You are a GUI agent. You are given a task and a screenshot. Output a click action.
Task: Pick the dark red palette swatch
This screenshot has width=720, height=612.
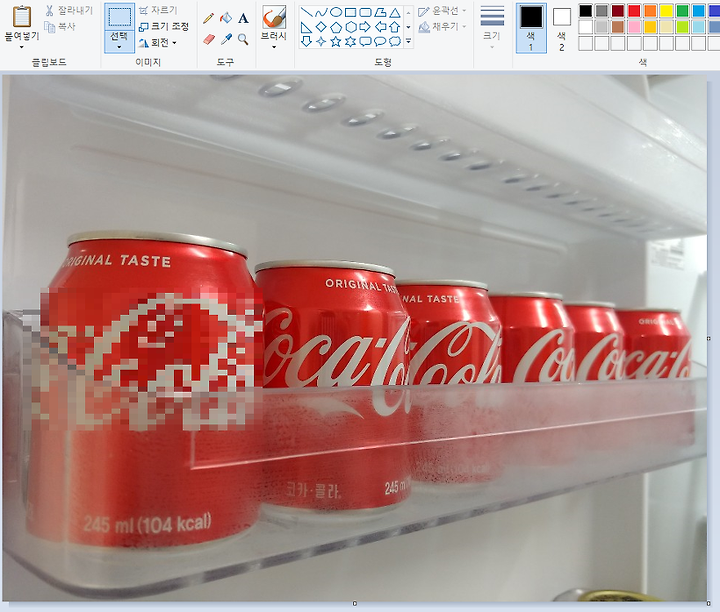coord(618,11)
